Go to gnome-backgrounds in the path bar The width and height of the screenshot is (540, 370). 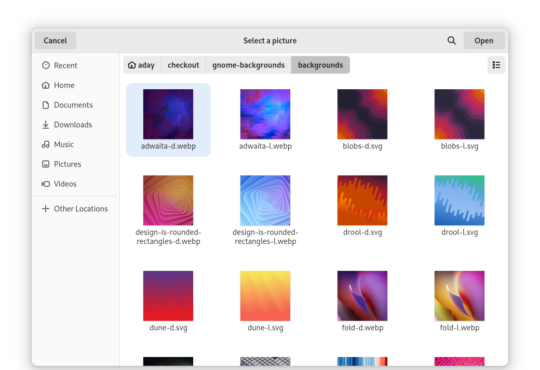248,65
